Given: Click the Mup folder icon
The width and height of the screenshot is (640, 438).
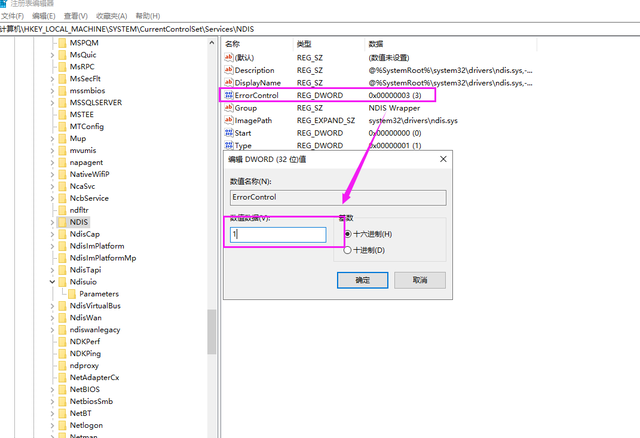Looking at the screenshot, I should point(62,138).
